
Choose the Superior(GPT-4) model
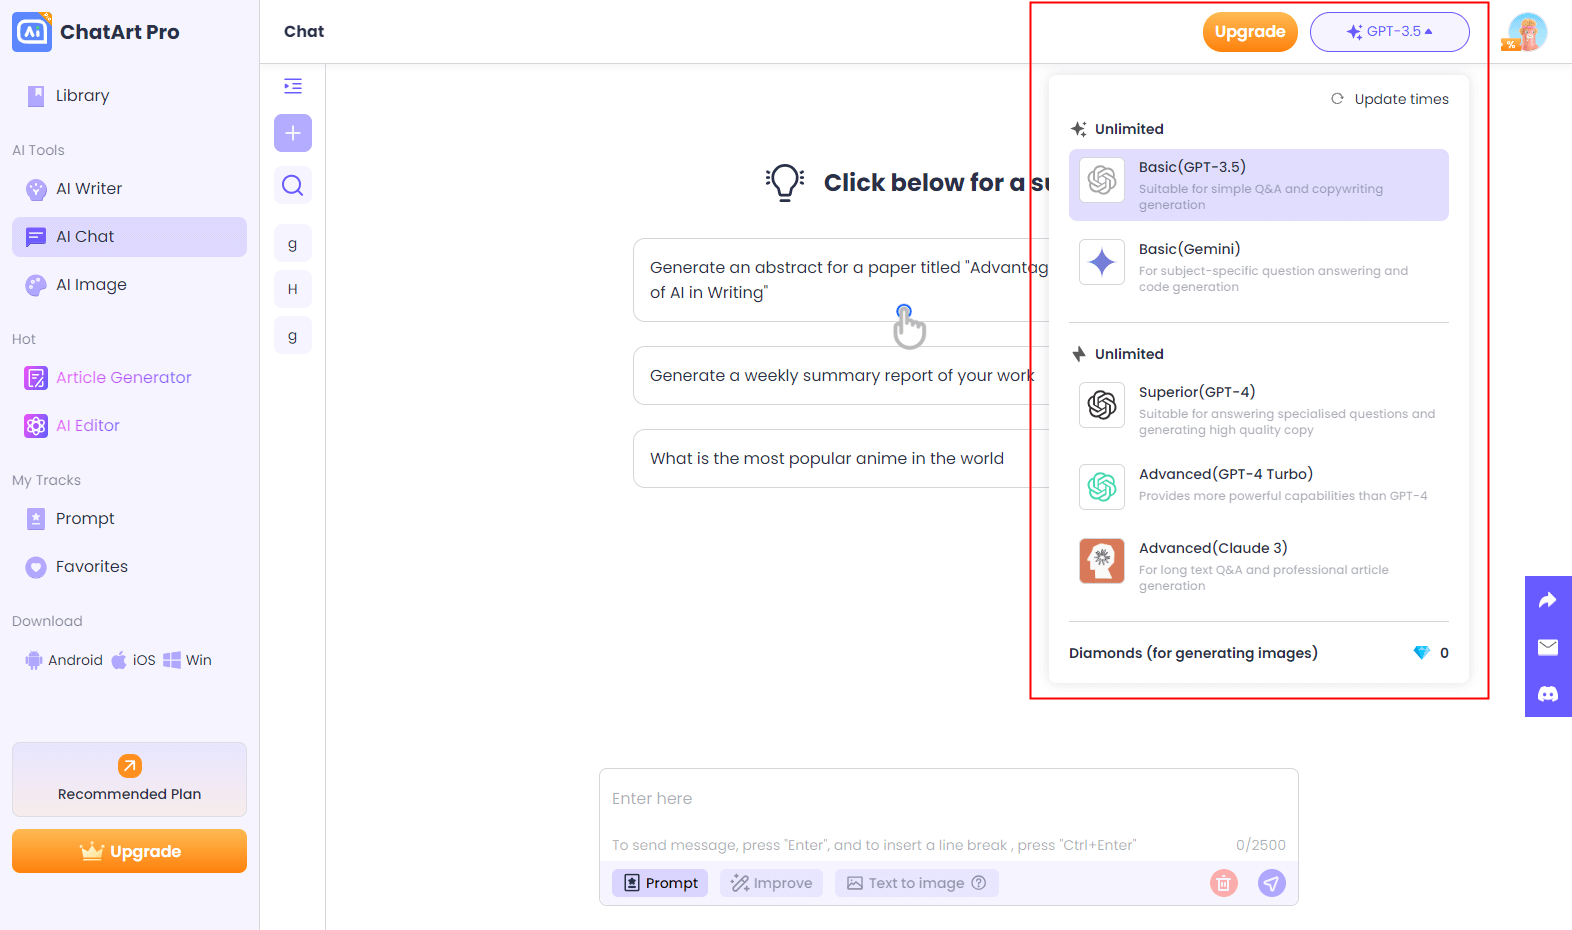click(x=1259, y=410)
